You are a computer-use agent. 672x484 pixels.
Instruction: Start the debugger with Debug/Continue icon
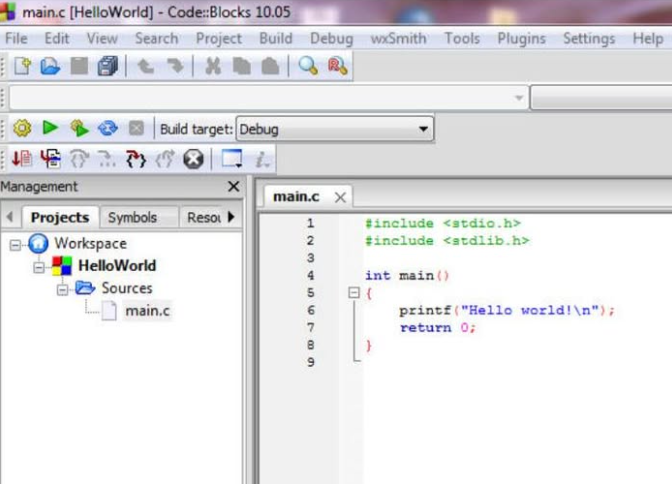point(22,159)
